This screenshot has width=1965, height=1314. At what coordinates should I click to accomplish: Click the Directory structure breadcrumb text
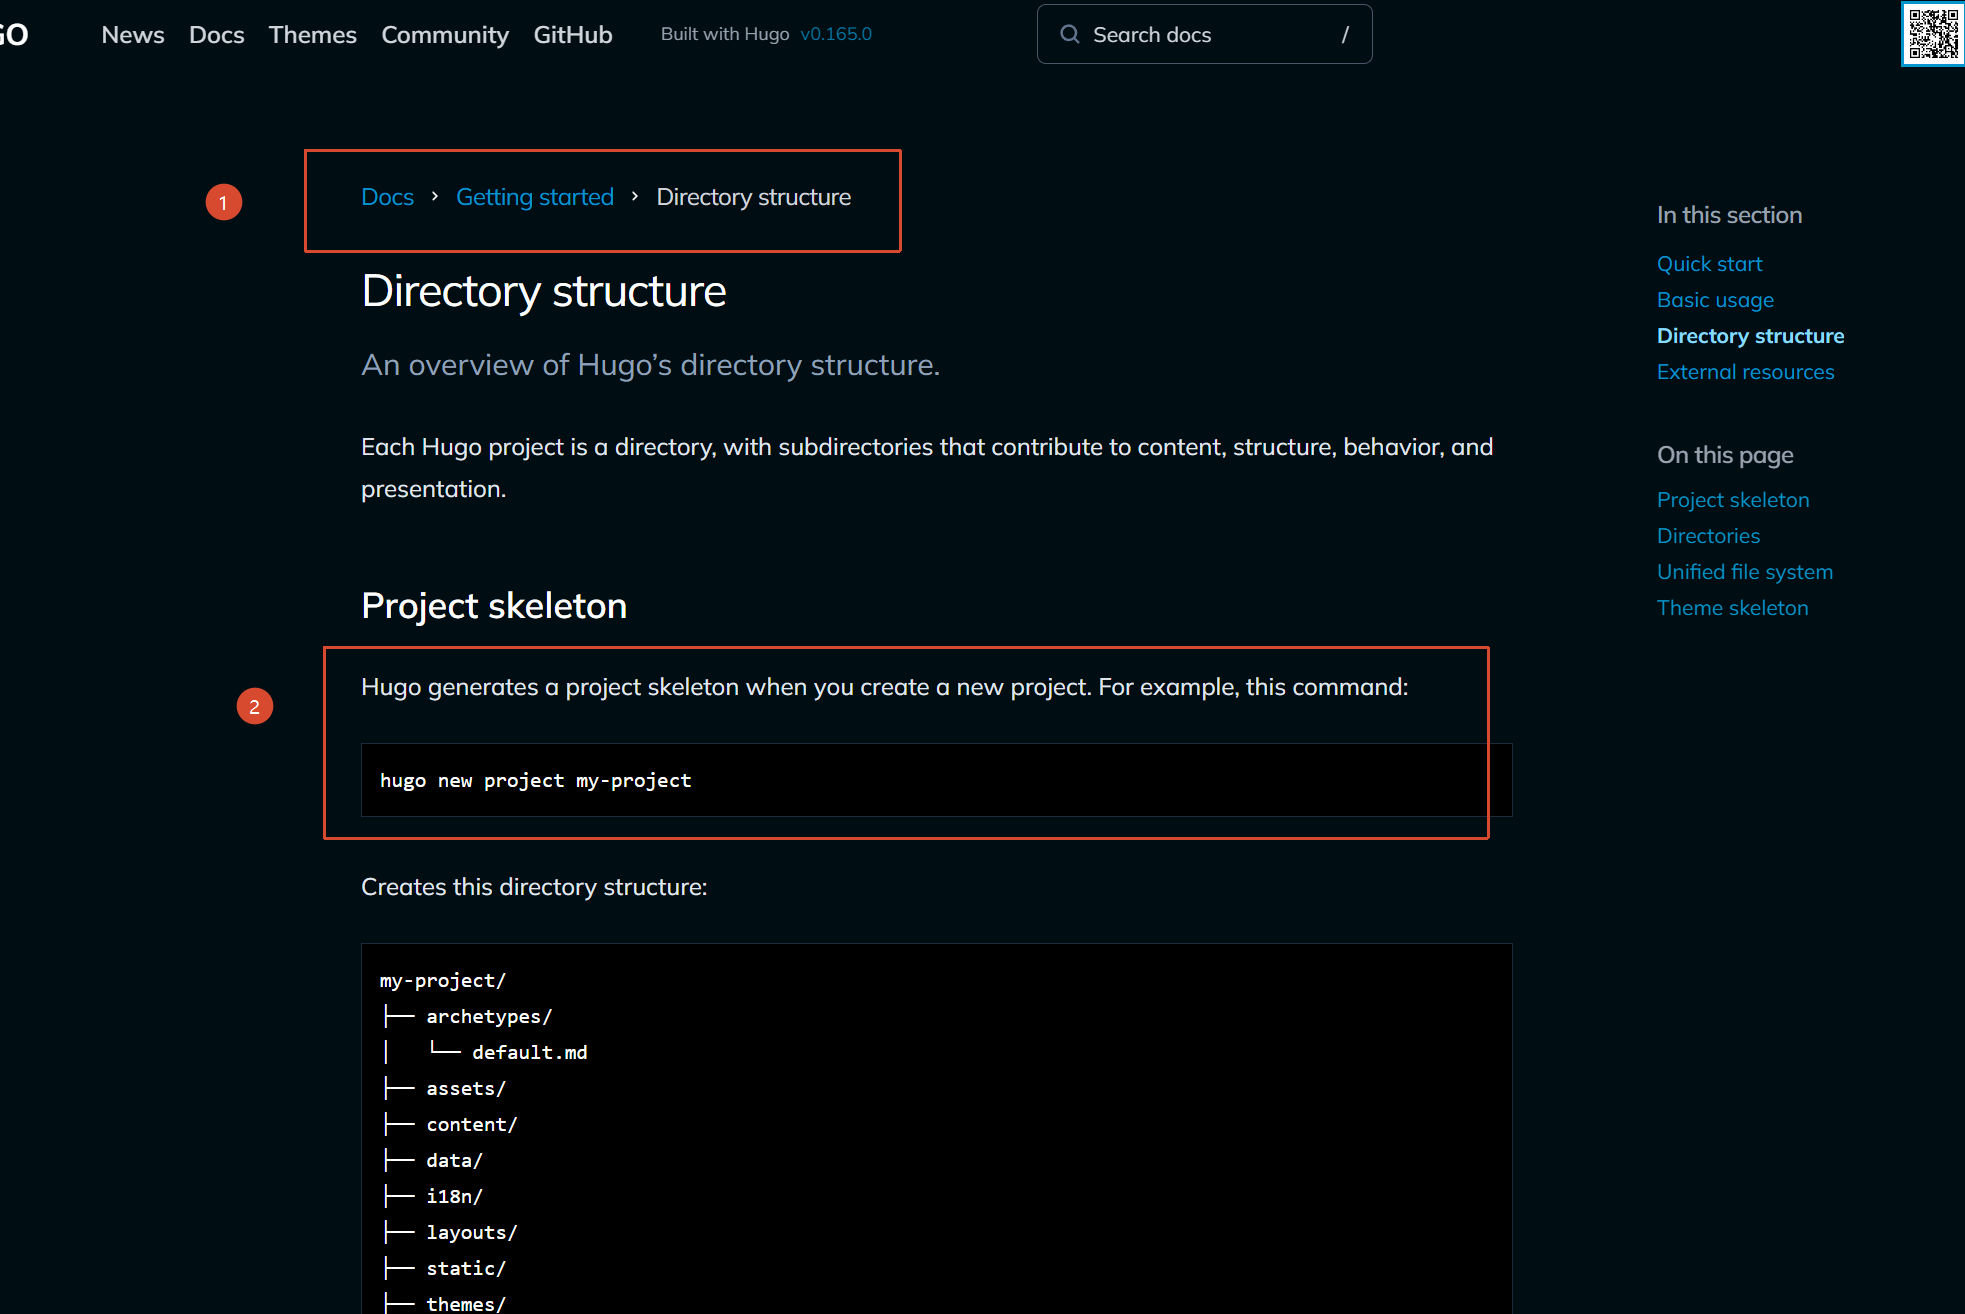click(x=754, y=197)
